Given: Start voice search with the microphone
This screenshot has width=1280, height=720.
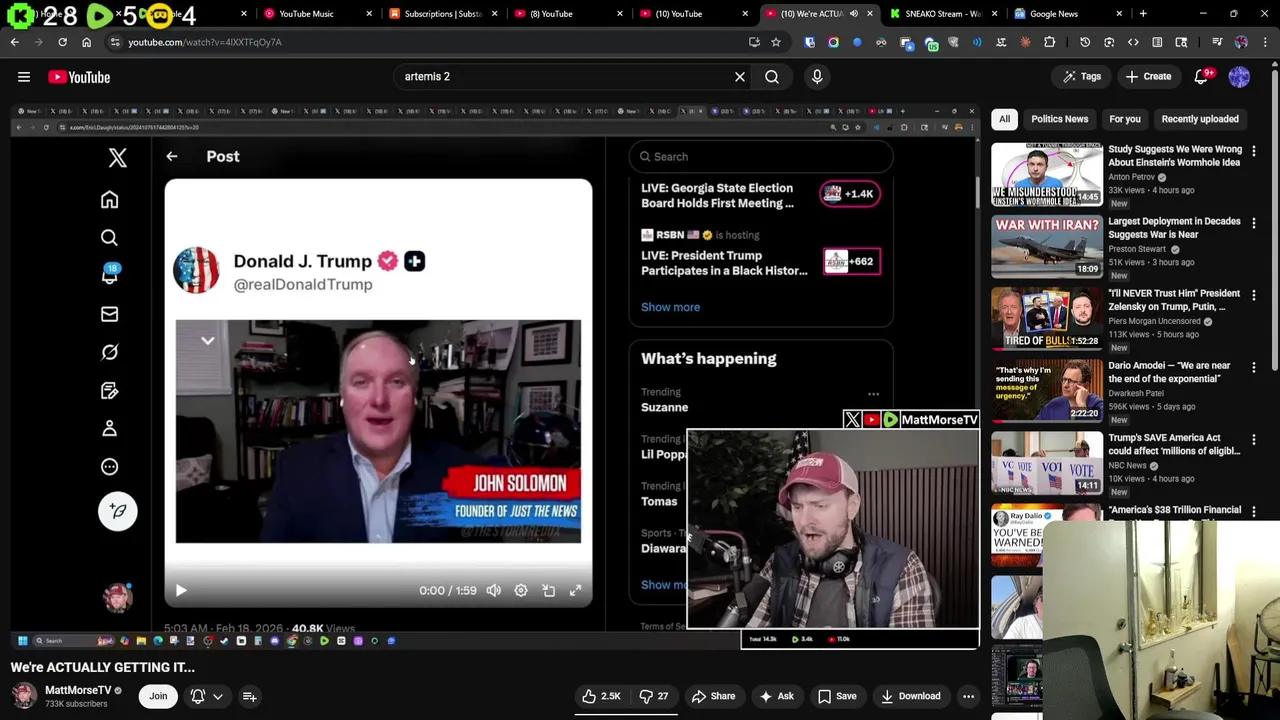Looking at the screenshot, I should (817, 77).
